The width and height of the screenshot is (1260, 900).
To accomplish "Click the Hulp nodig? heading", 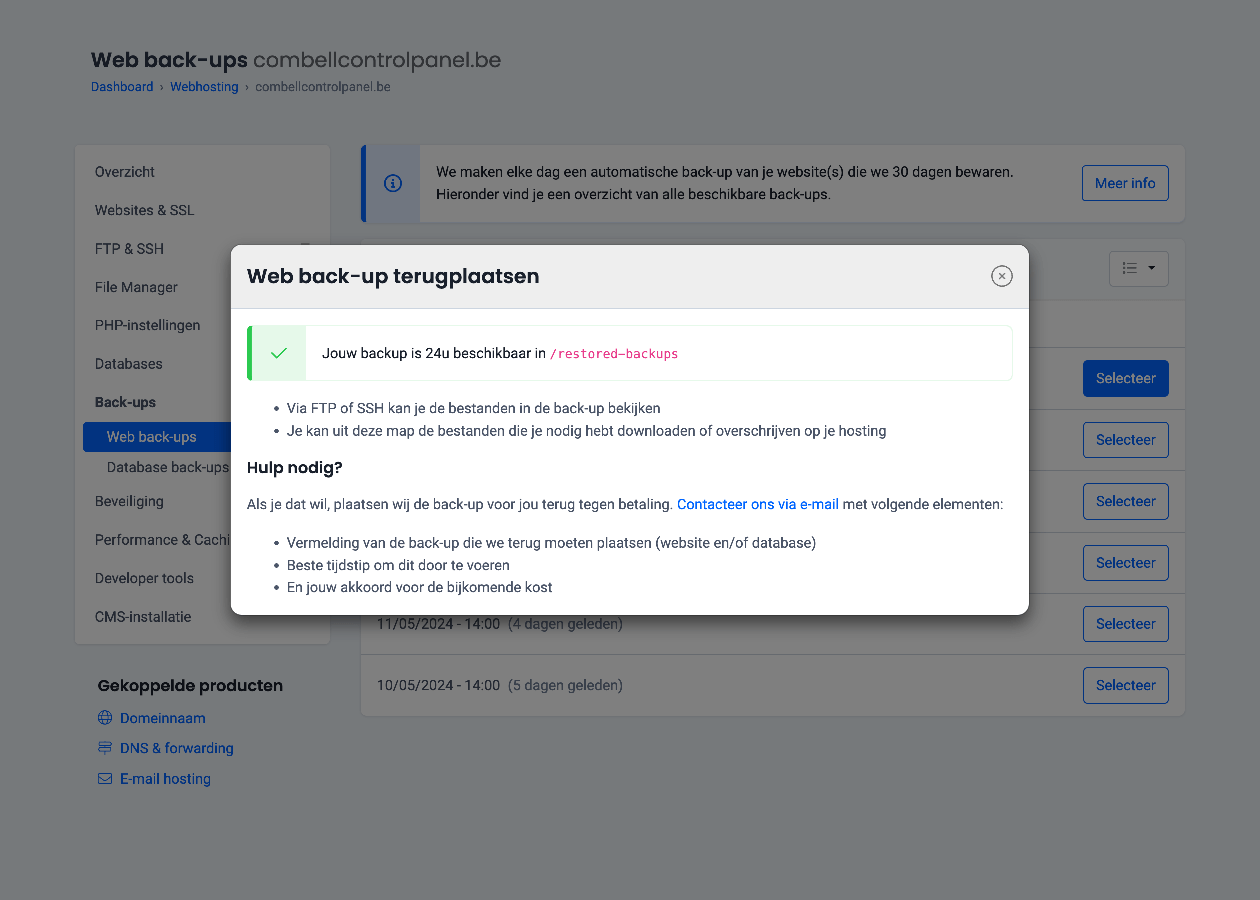I will coord(295,468).
